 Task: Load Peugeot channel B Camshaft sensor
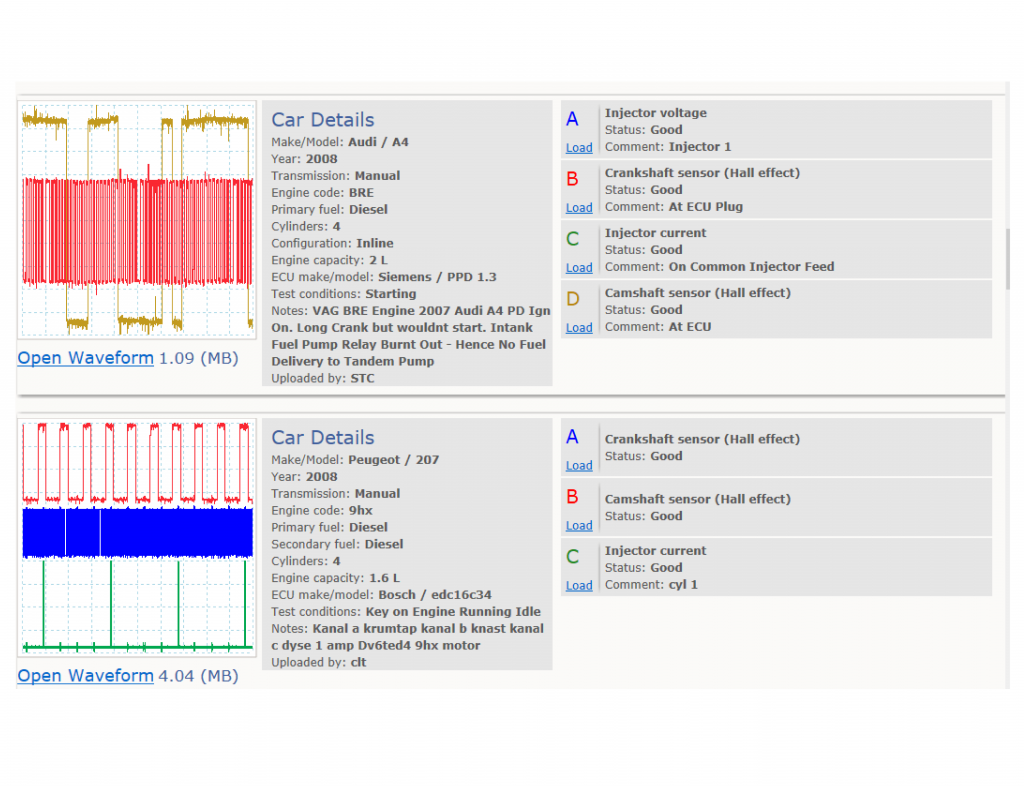(x=579, y=526)
